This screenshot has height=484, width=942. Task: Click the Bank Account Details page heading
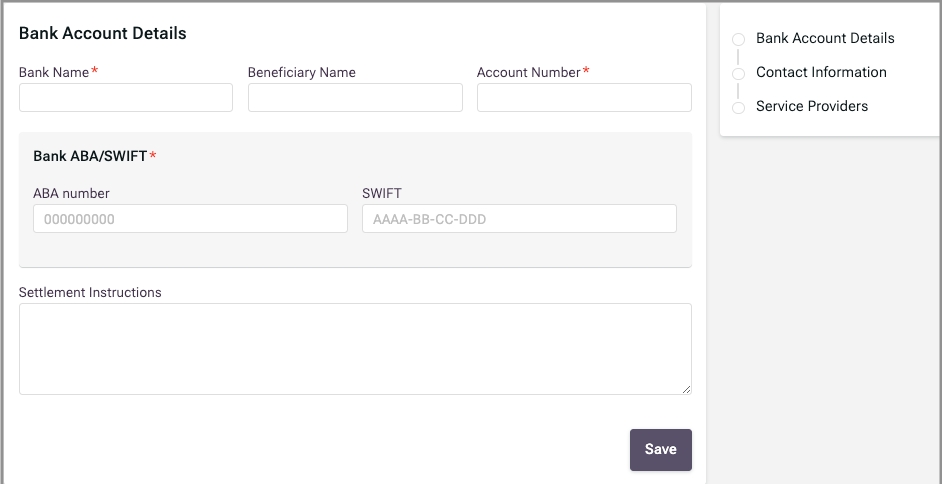pos(103,33)
